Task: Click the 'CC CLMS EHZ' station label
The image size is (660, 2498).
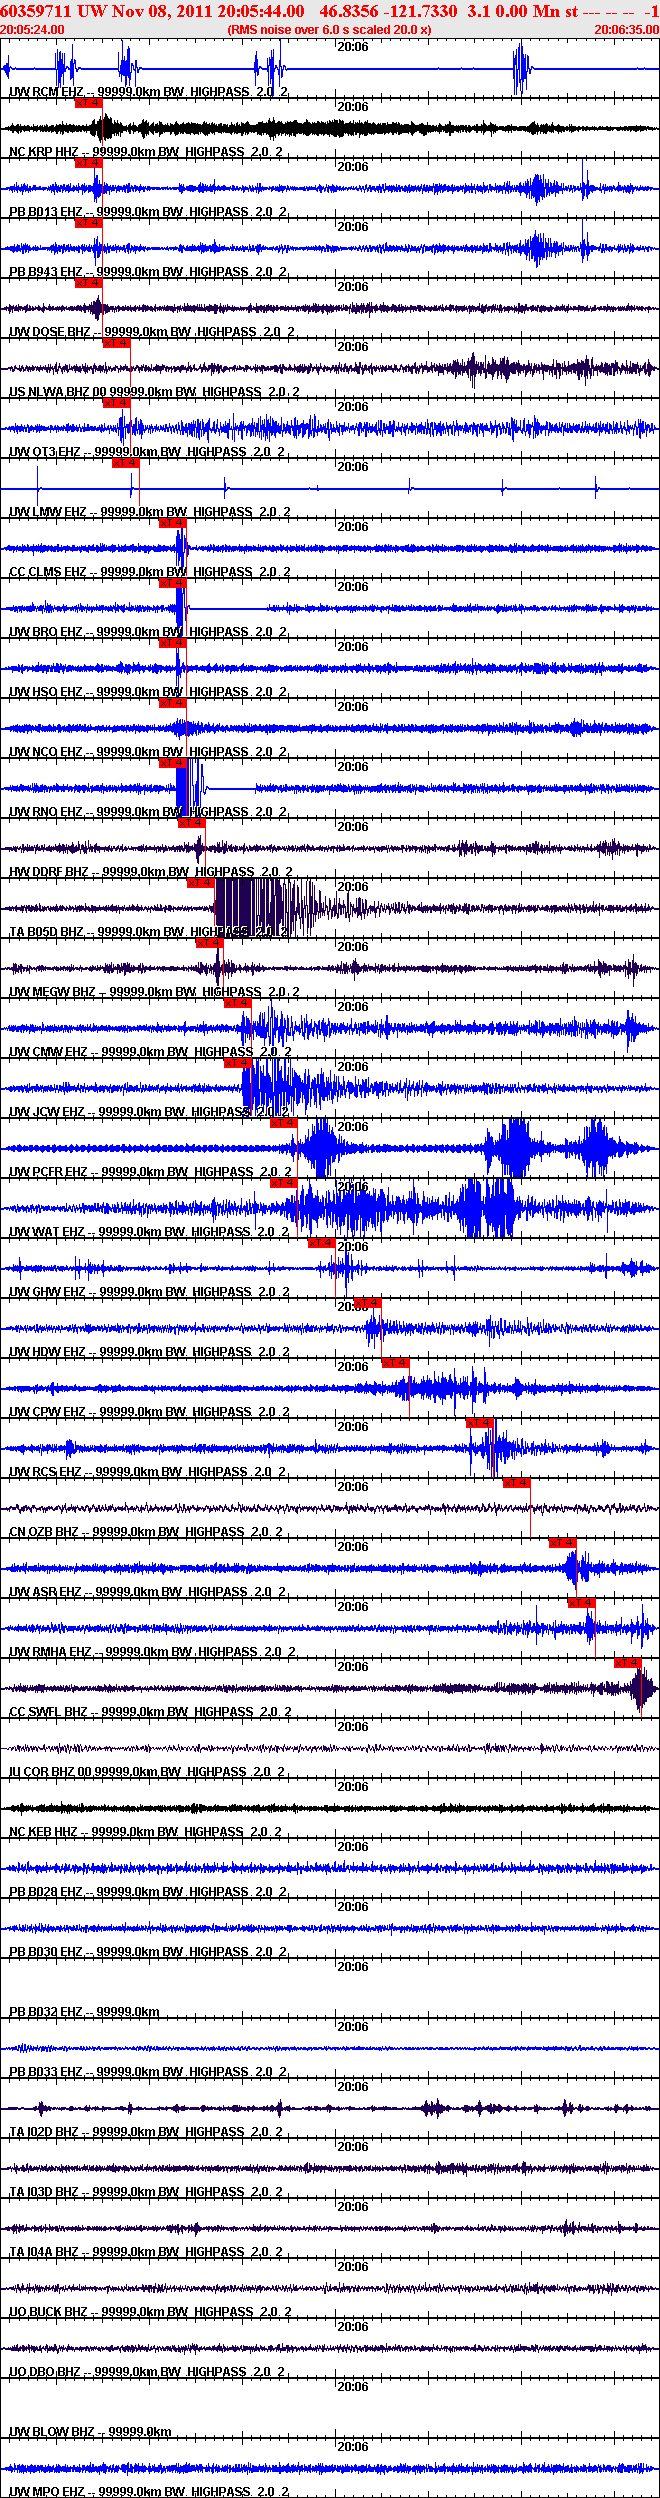Action: [x=48, y=572]
